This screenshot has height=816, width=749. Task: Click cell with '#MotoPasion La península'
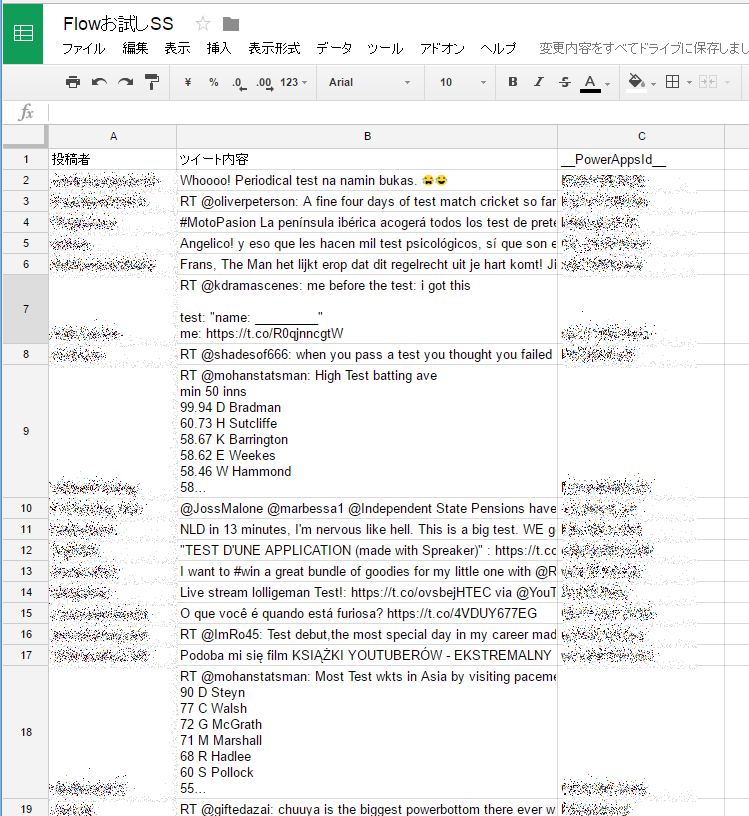(x=367, y=222)
